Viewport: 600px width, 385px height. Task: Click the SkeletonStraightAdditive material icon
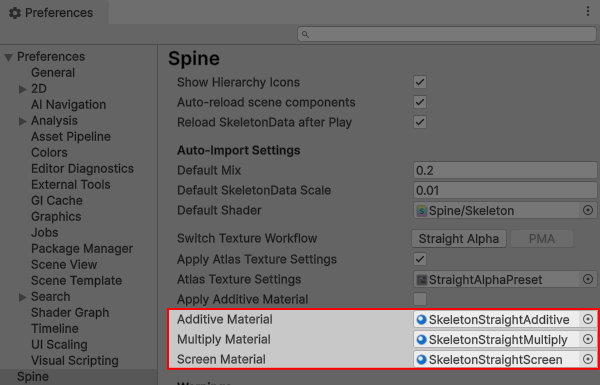click(x=421, y=320)
